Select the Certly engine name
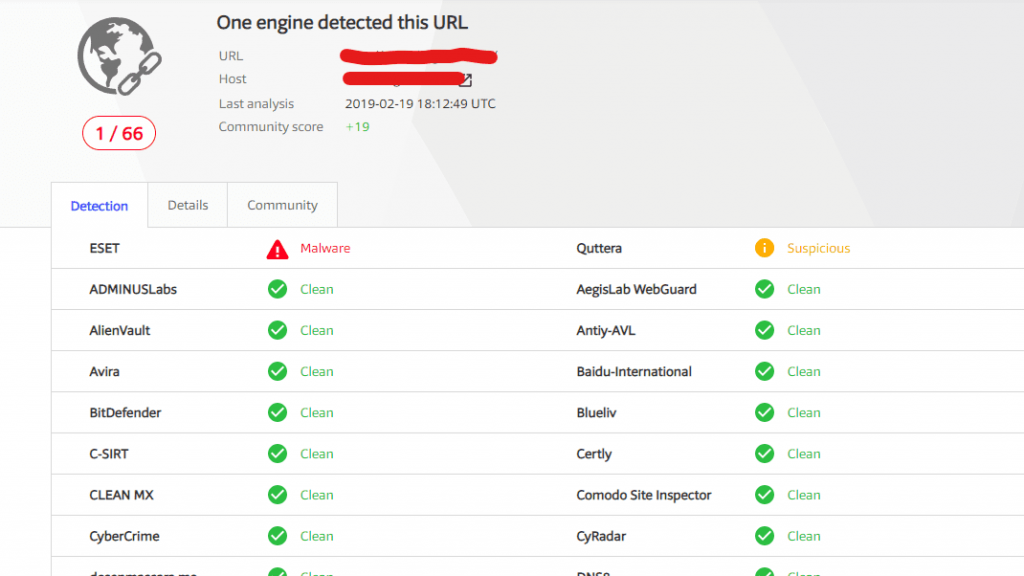Viewport: 1024px width, 576px height. pyautogui.click(x=594, y=454)
